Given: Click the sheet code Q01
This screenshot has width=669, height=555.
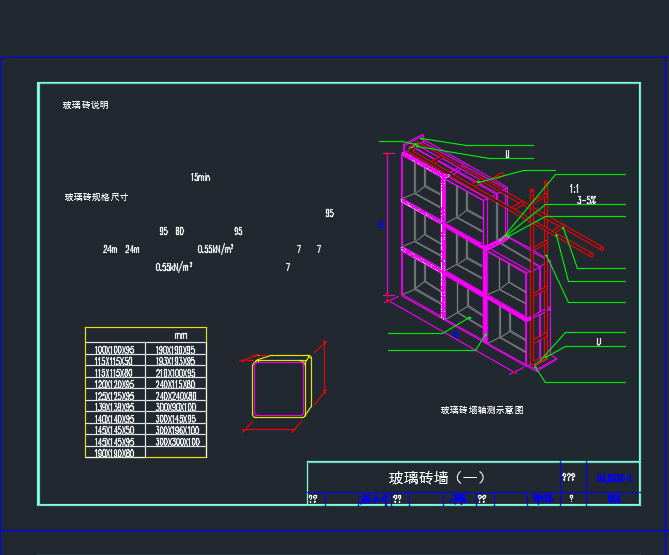Looking at the screenshot, I should [x=614, y=498].
